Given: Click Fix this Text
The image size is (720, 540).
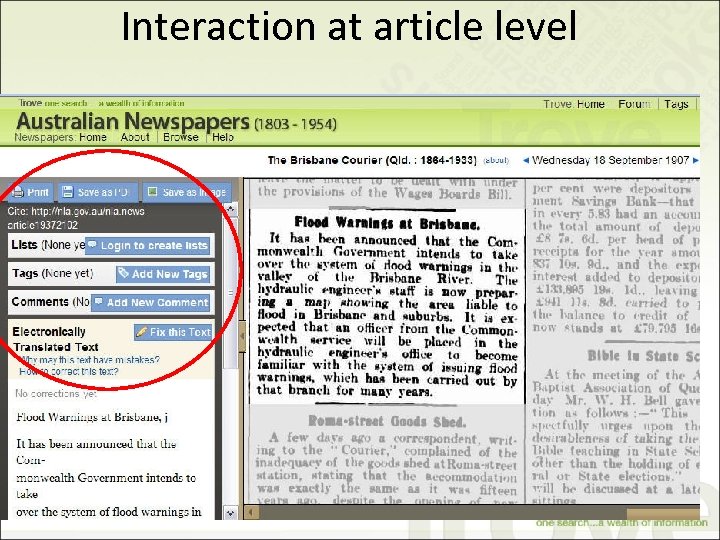Looking at the screenshot, I should [x=173, y=332].
